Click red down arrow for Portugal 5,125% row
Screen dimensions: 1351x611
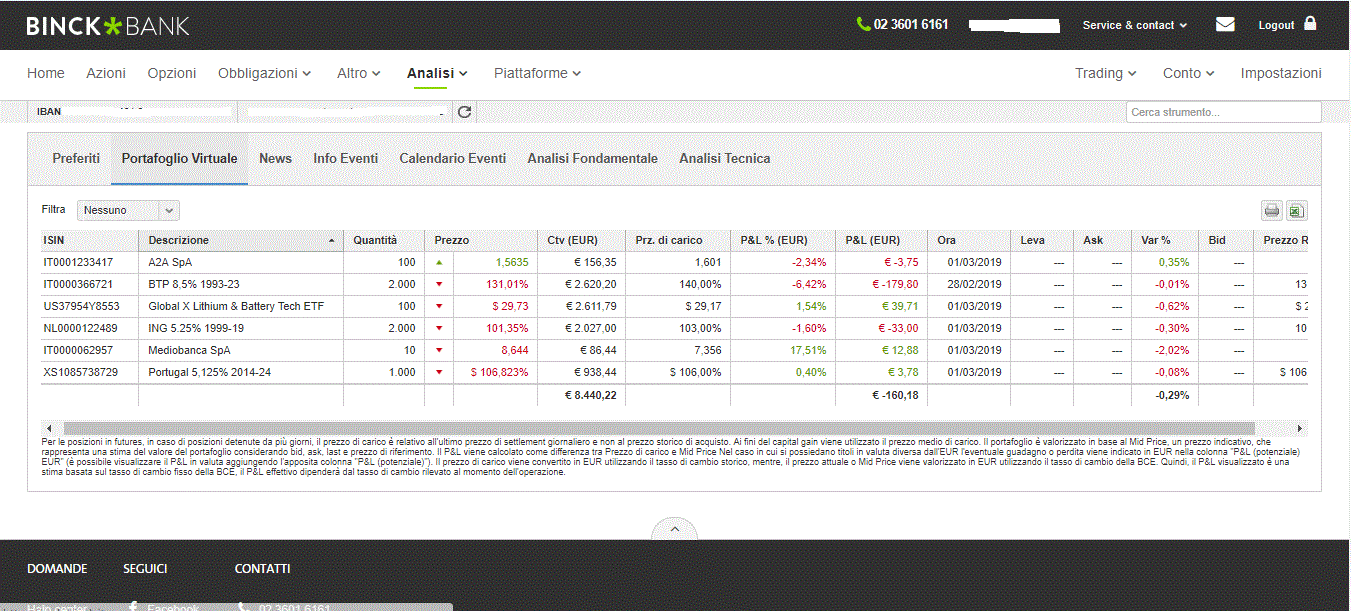[x=438, y=372]
